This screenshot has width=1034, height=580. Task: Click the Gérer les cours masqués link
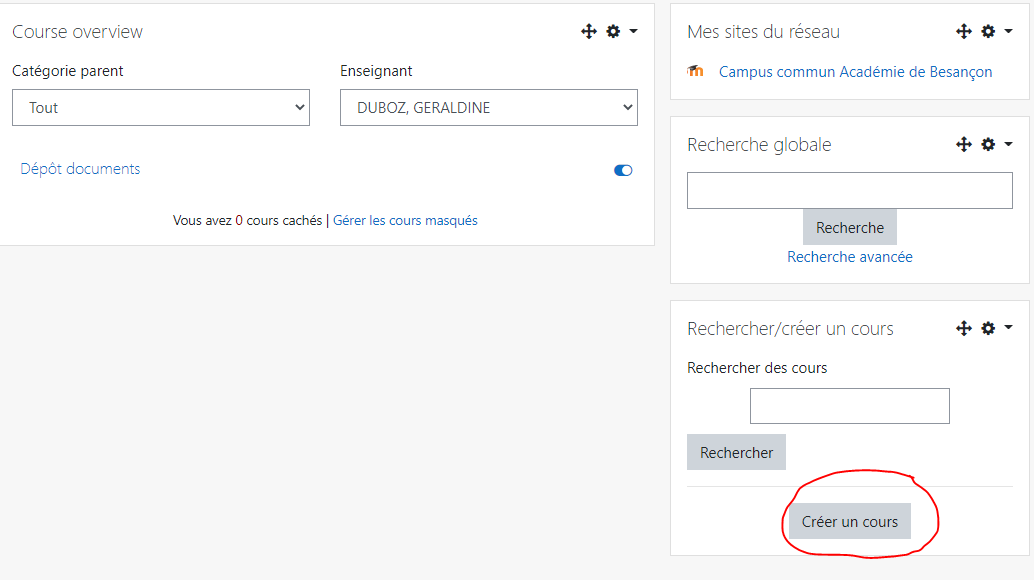pyautogui.click(x=405, y=220)
